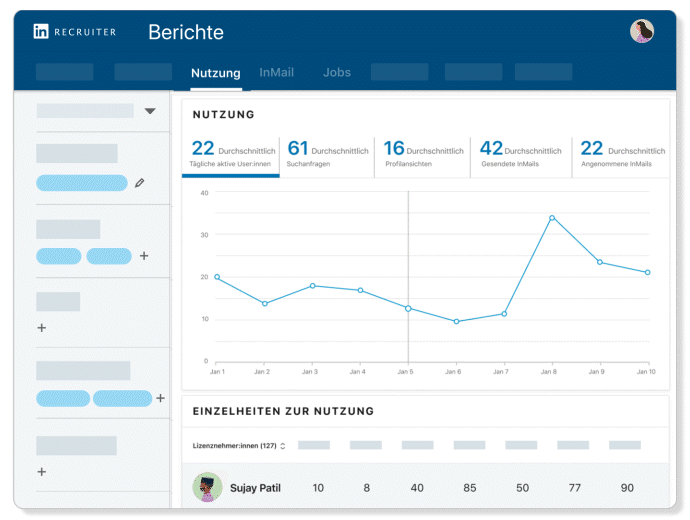Switch to the Jobs tab

point(337,73)
